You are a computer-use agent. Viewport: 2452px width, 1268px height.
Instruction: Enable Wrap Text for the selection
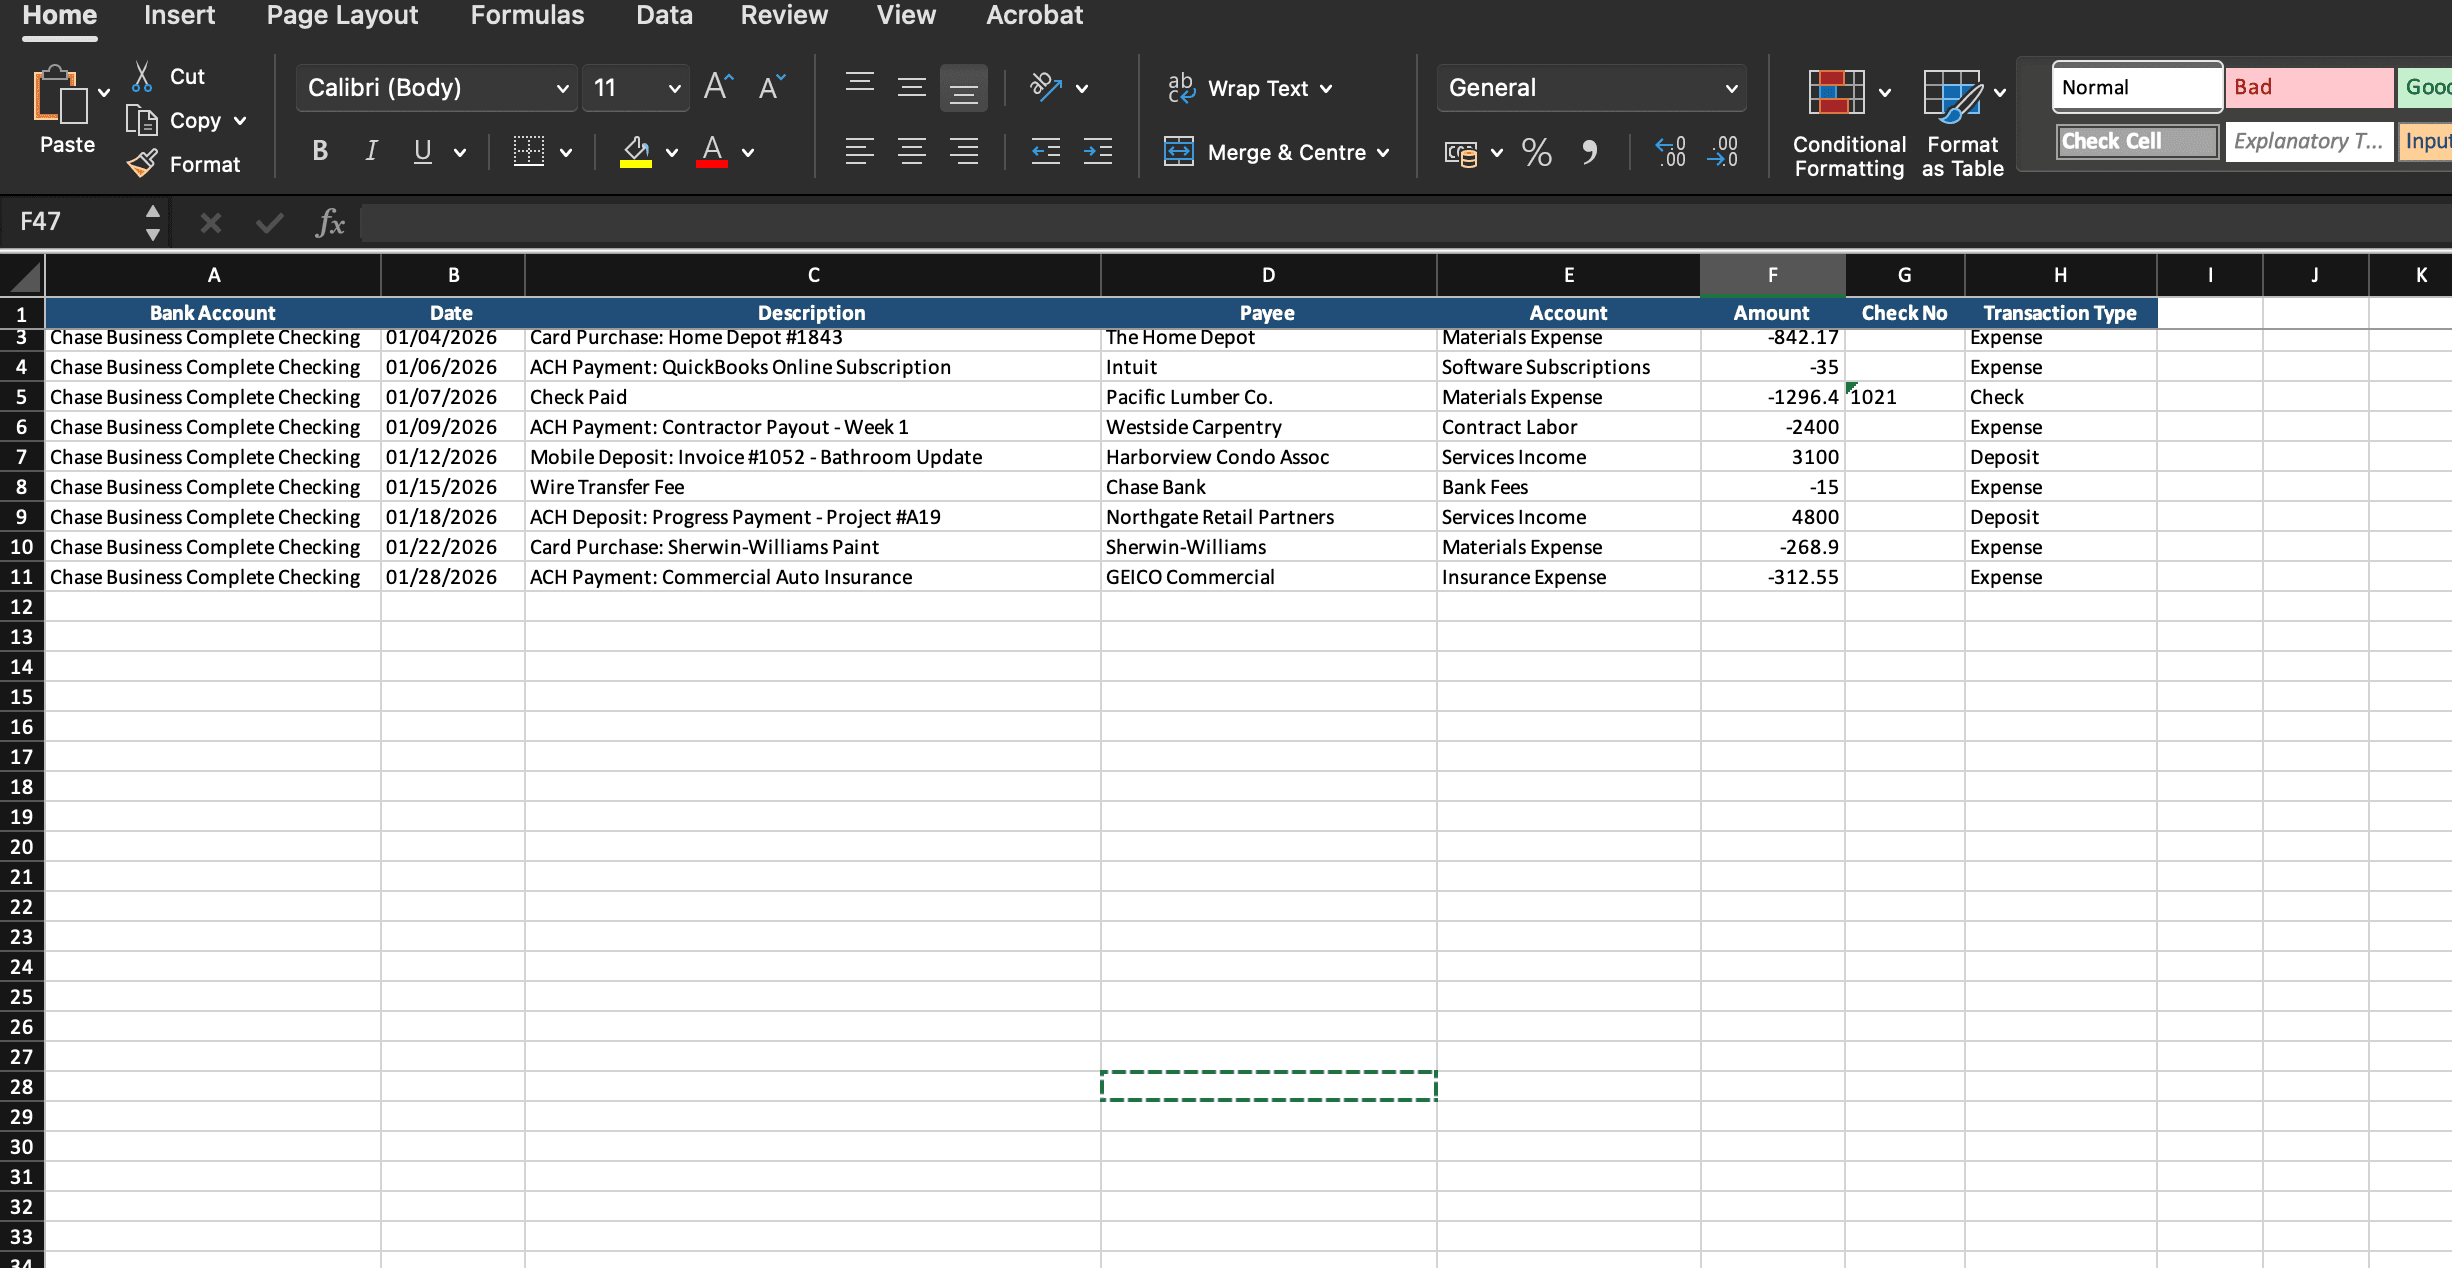(1249, 88)
